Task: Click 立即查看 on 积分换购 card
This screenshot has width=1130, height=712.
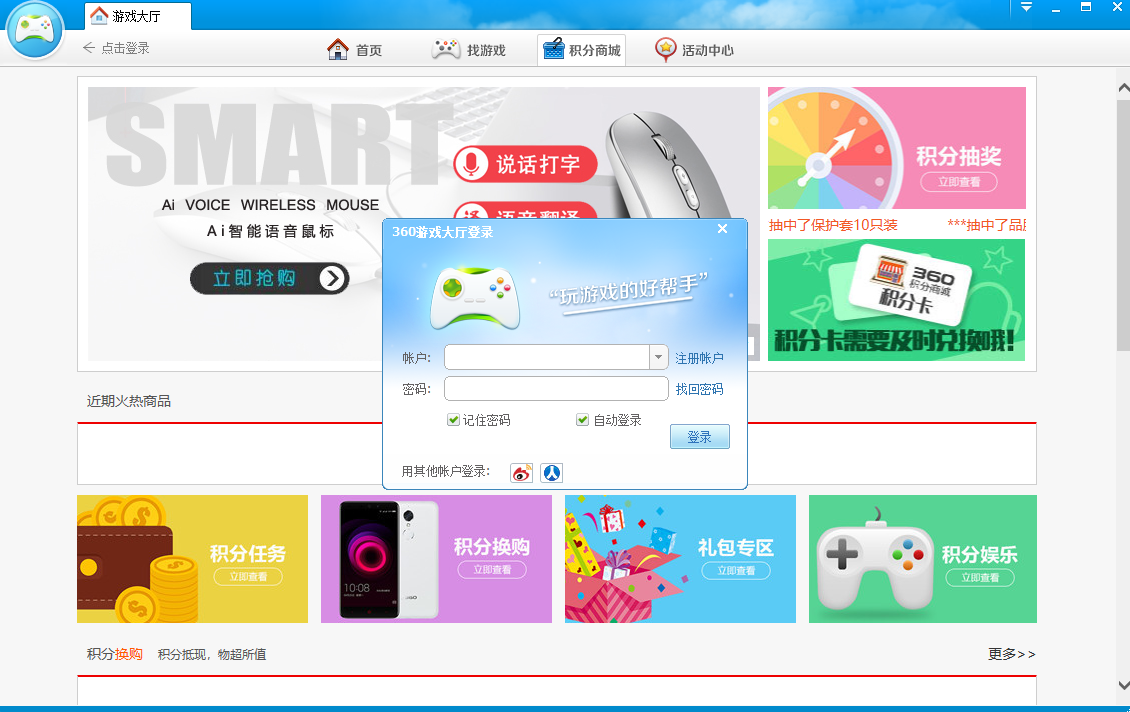Action: (492, 569)
